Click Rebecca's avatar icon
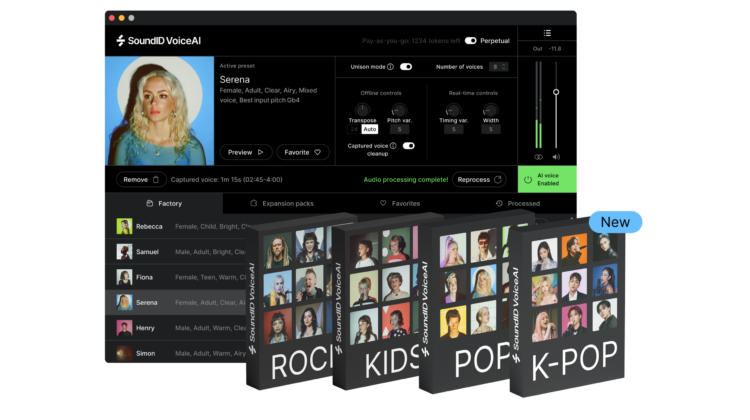750x420 pixels. (x=124, y=226)
